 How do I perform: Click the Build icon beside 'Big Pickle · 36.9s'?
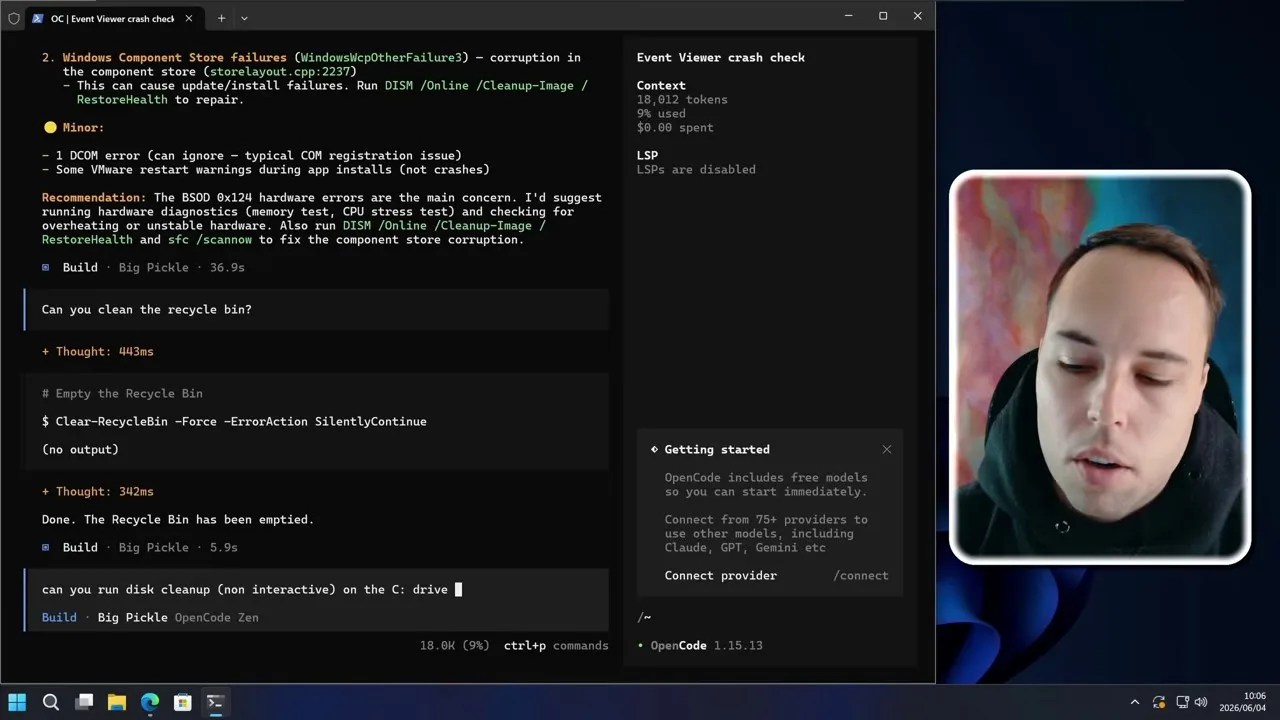[x=46, y=268]
